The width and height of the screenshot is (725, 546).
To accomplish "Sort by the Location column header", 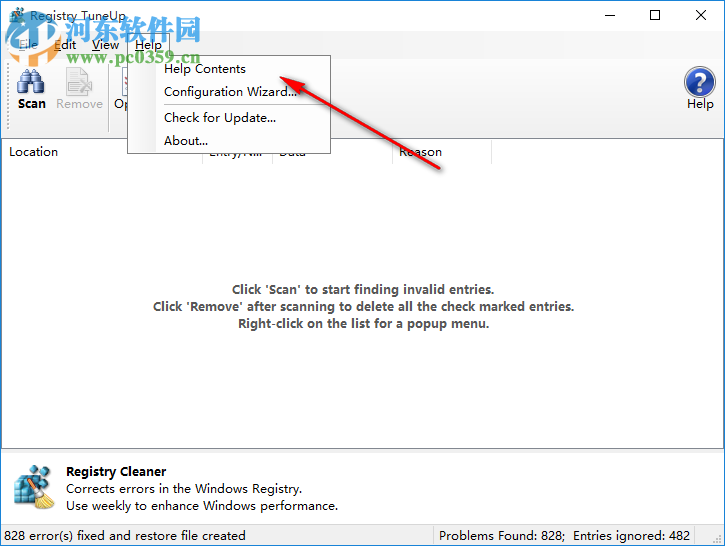I will pos(33,152).
